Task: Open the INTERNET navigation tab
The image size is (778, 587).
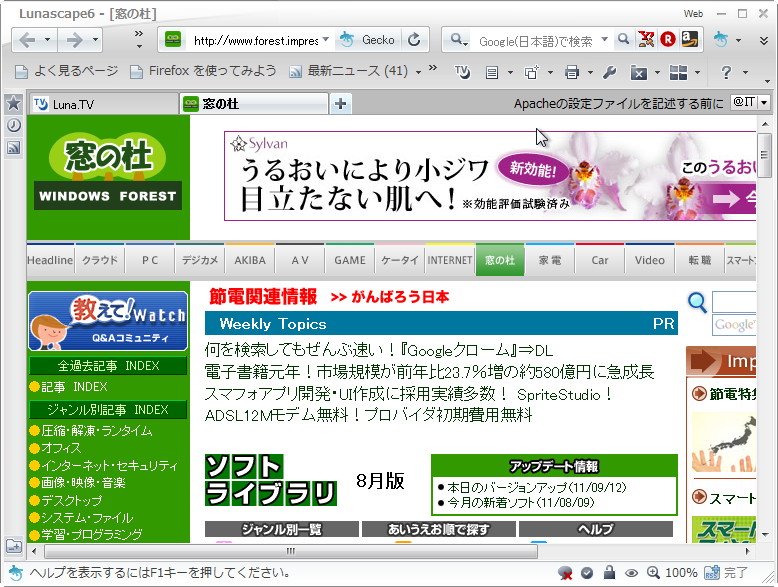Action: click(450, 260)
